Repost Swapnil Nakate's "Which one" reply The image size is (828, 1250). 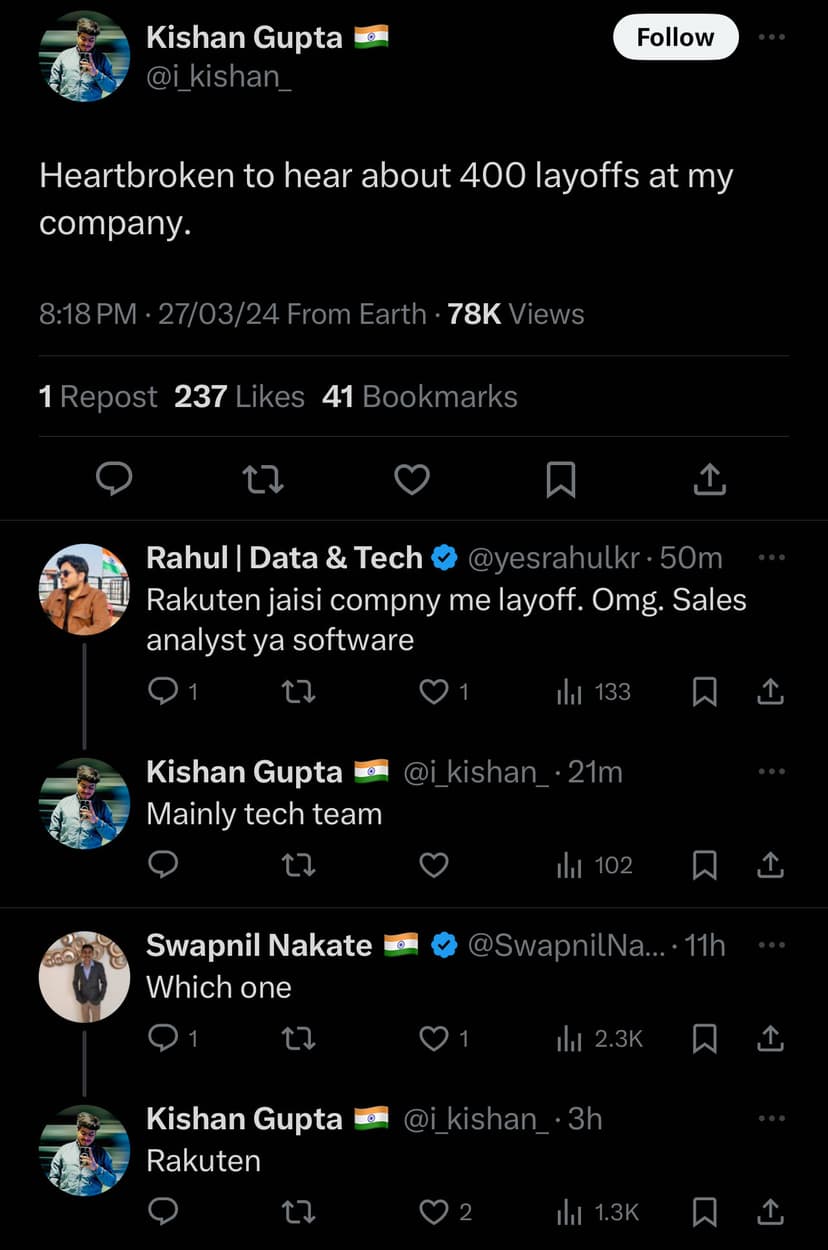[299, 1039]
